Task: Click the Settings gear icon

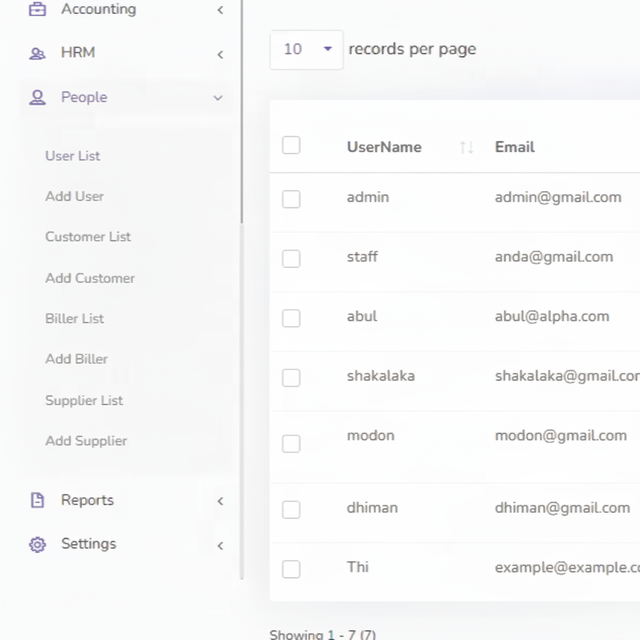Action: pyautogui.click(x=37, y=544)
